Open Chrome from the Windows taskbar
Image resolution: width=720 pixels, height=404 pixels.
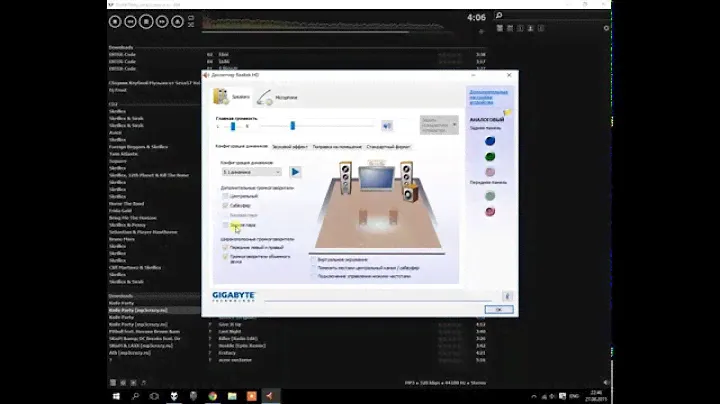point(211,395)
